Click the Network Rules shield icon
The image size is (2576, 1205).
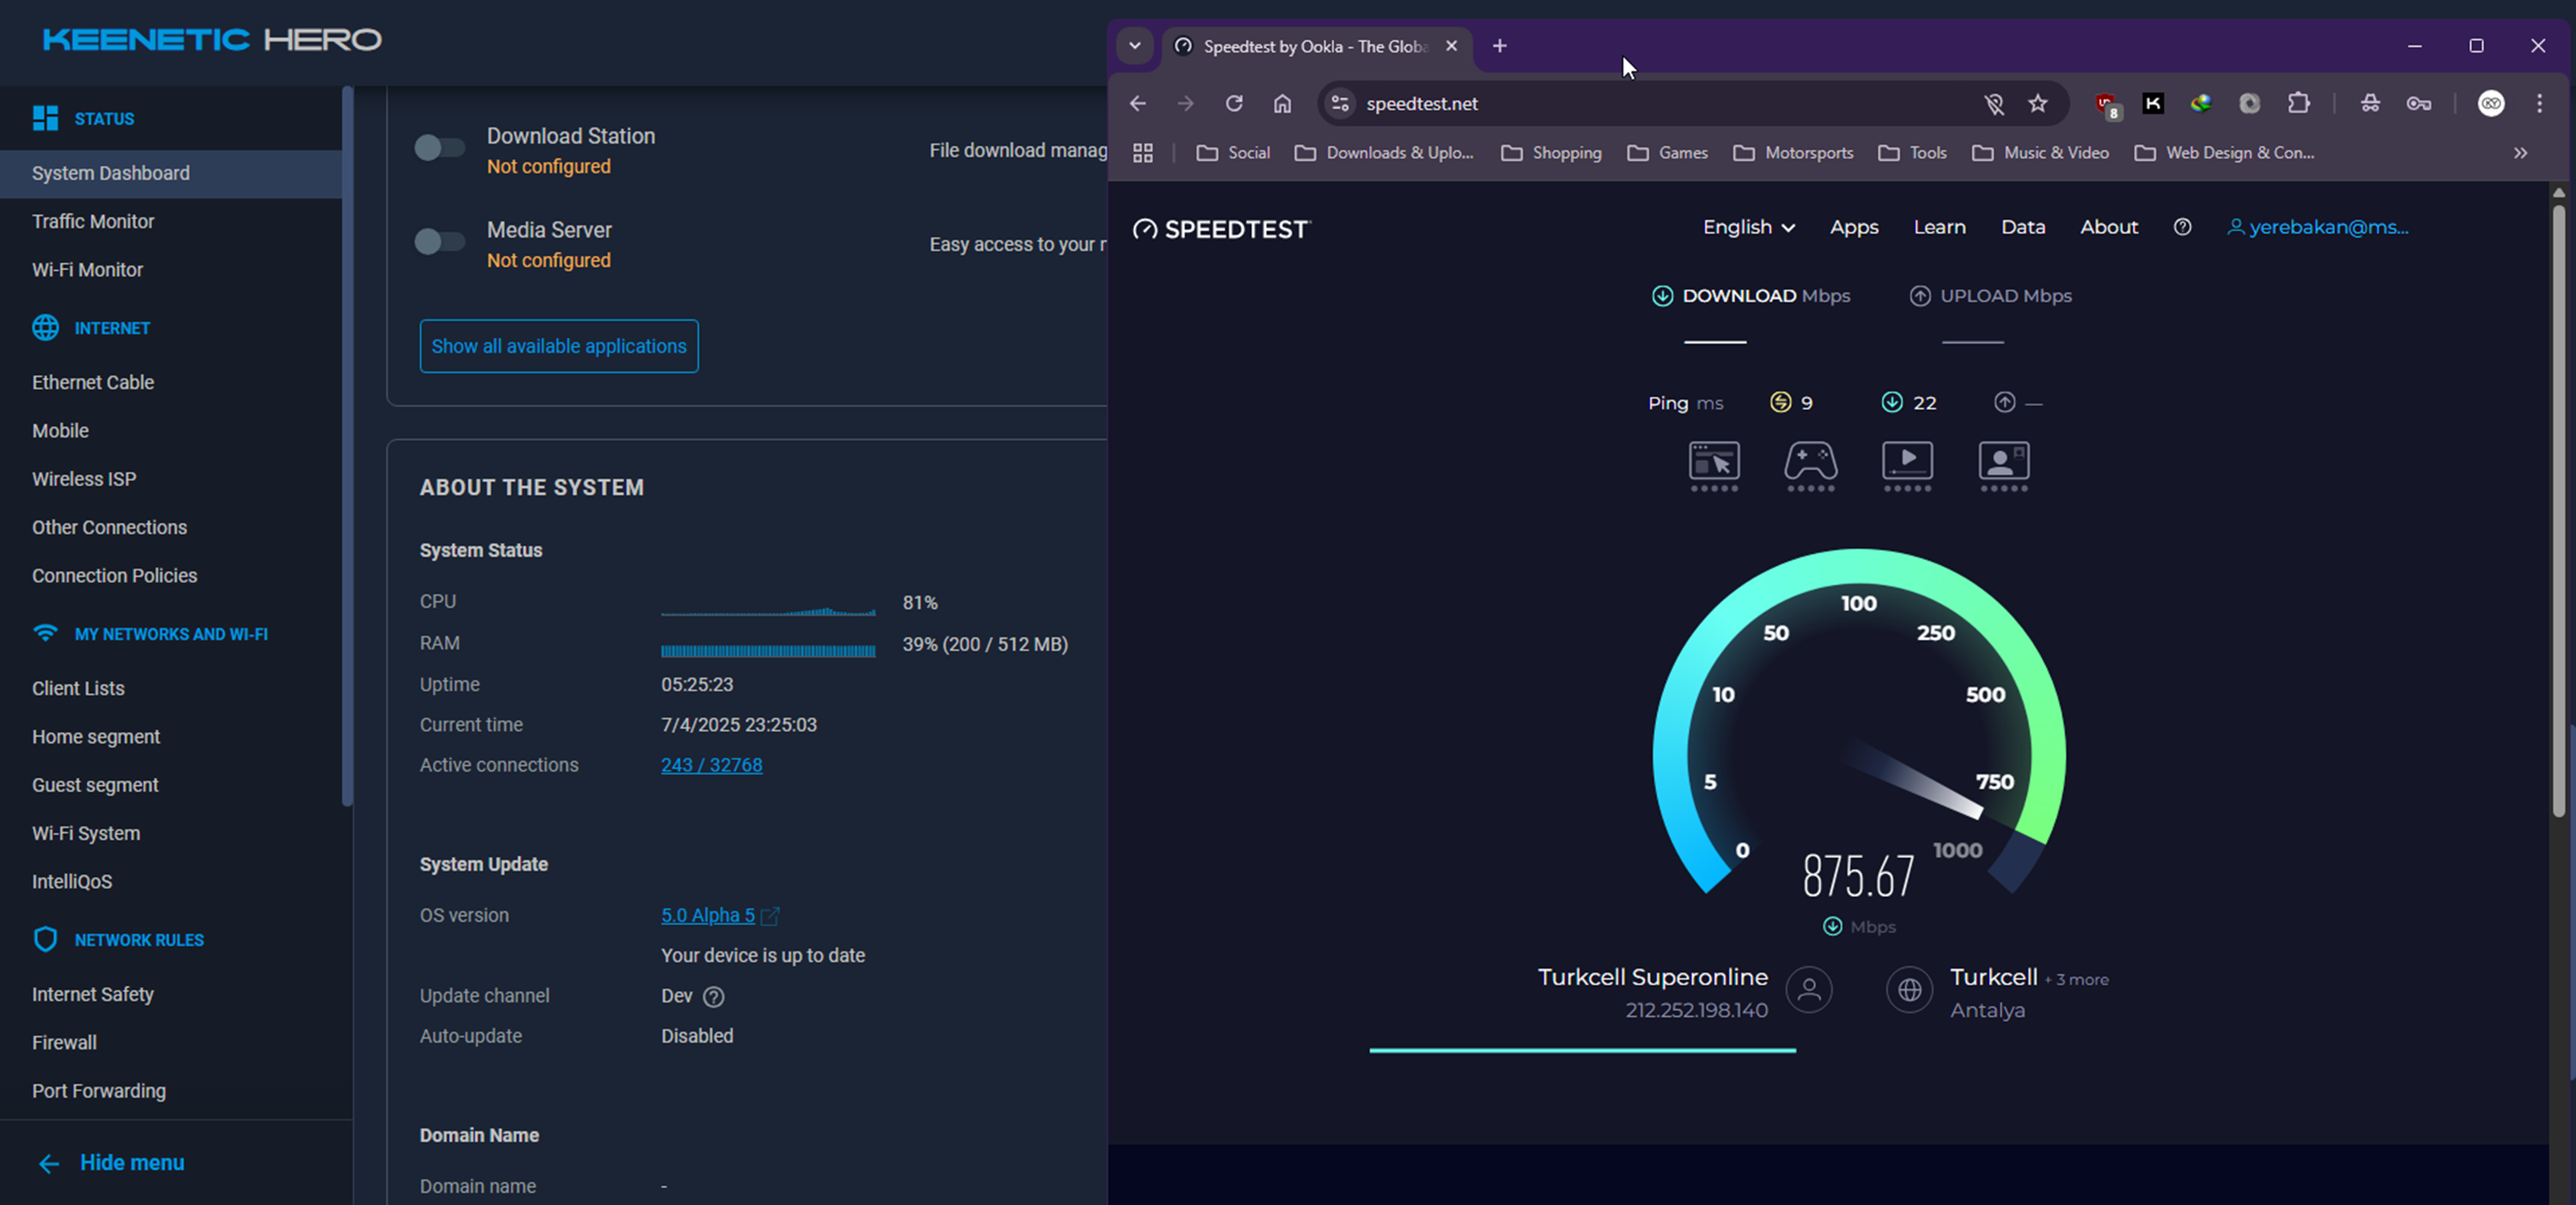(45, 939)
